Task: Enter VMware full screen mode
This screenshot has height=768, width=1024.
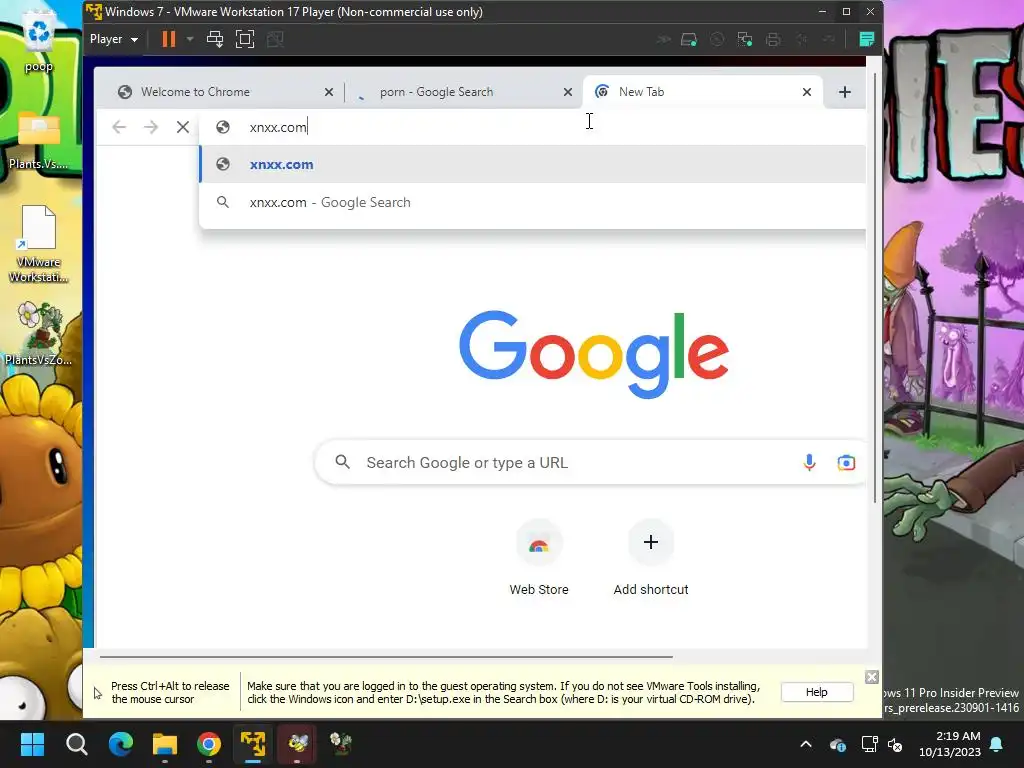Action: click(x=245, y=39)
